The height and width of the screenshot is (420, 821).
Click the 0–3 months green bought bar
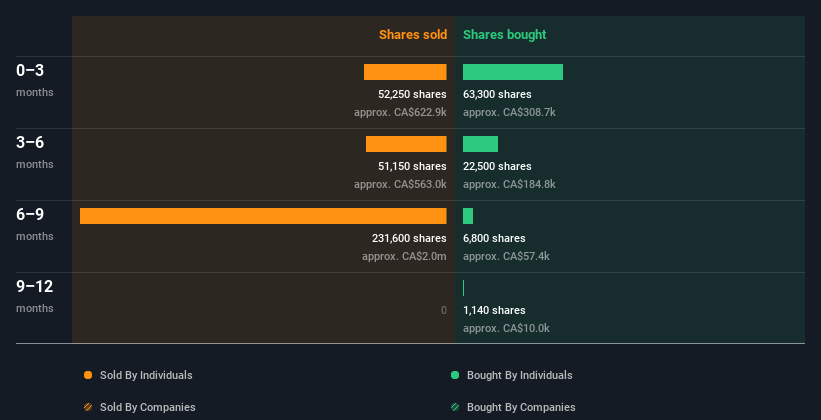(x=513, y=72)
